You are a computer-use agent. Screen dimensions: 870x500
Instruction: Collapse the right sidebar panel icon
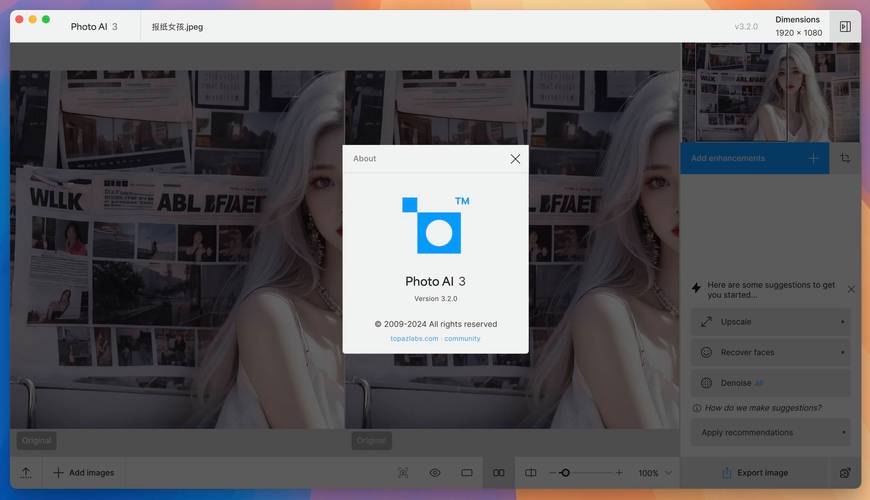[x=845, y=27]
